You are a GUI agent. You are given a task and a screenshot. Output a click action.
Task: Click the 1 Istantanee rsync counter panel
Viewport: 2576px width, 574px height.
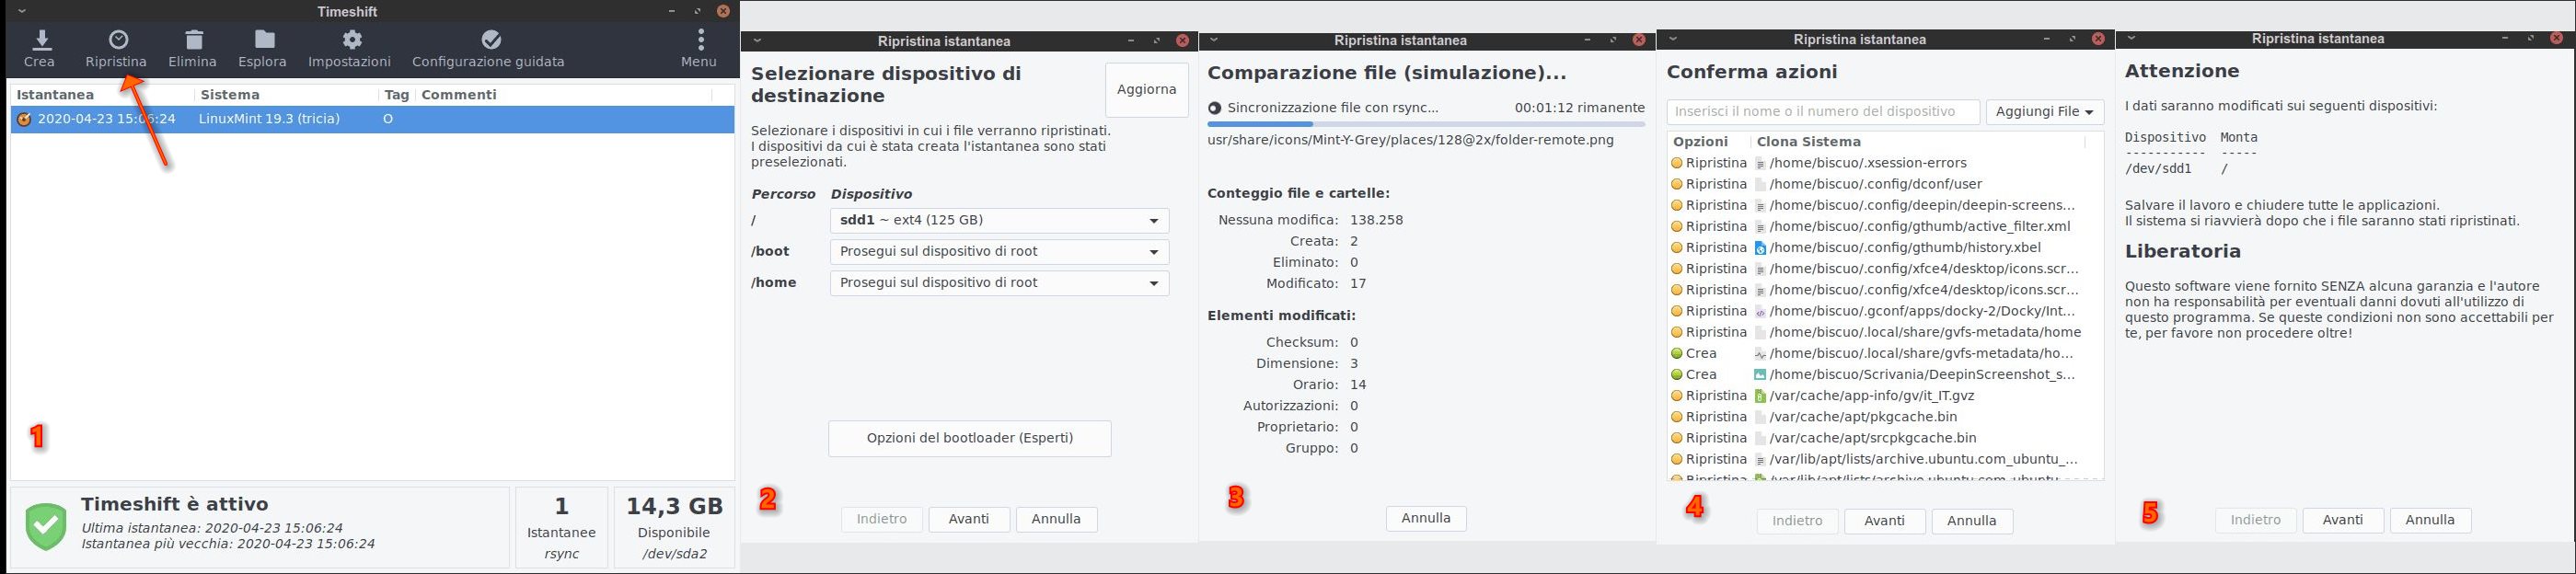[x=561, y=527]
